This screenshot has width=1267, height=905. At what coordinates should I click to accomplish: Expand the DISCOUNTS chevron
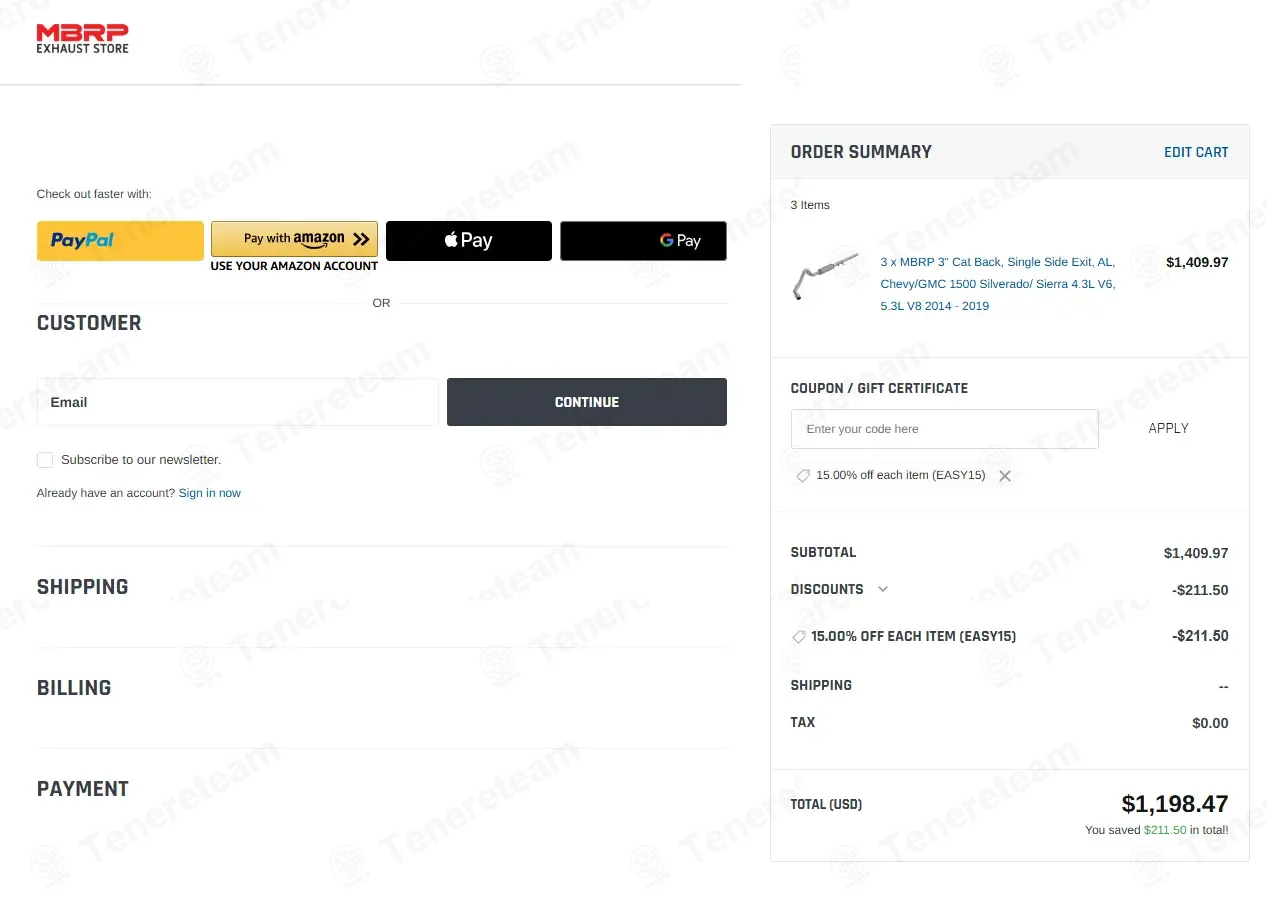pyautogui.click(x=883, y=589)
